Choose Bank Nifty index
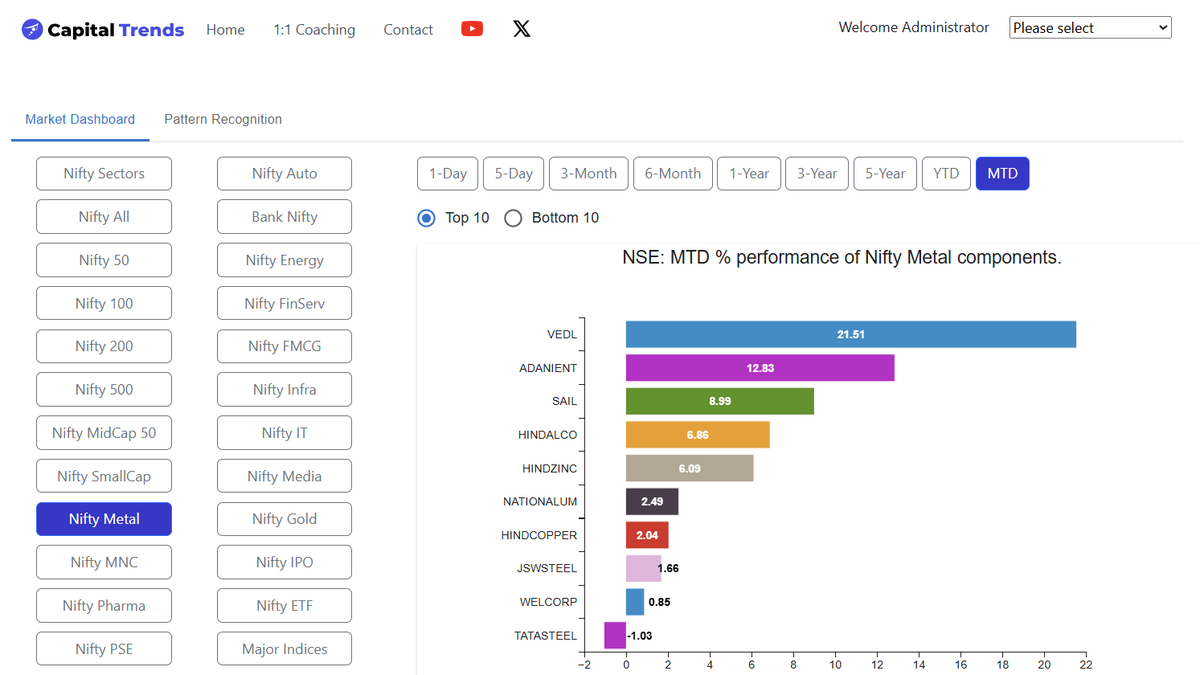The height and width of the screenshot is (675, 1200). (285, 217)
